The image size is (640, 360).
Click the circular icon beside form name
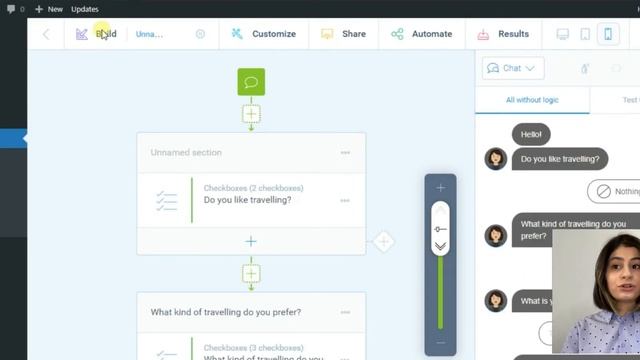coord(200,34)
